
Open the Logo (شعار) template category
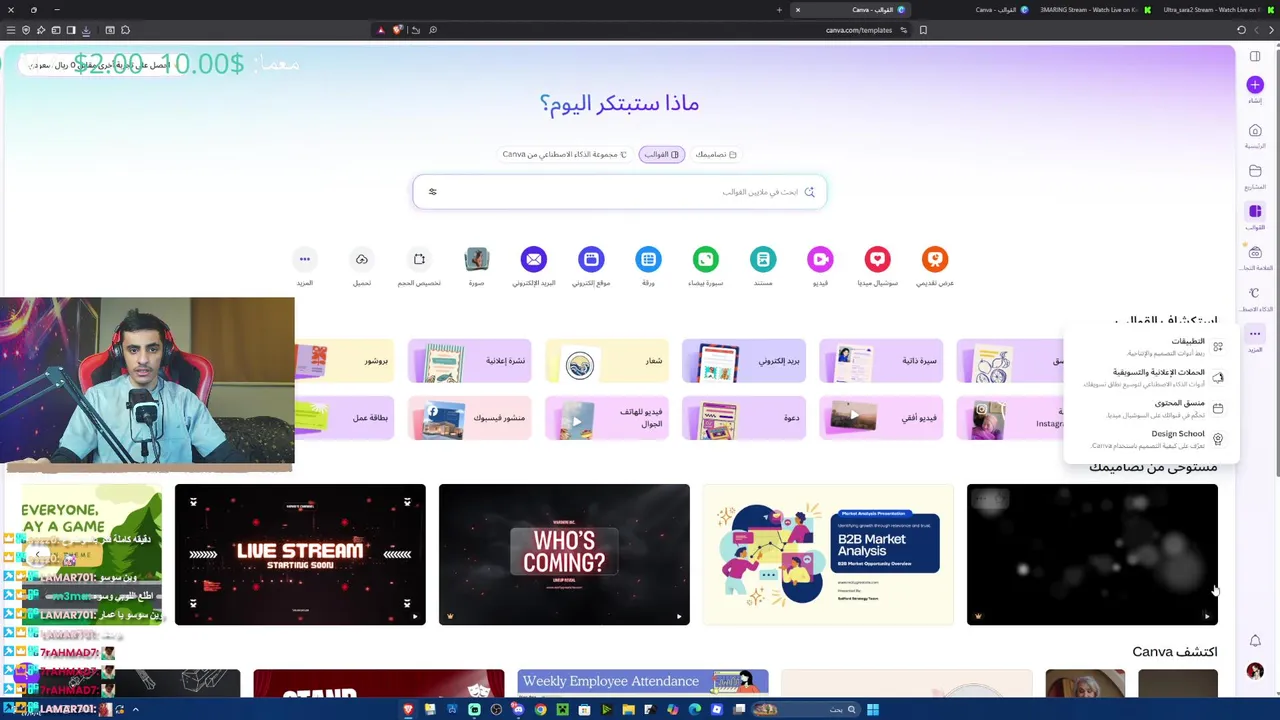[607, 361]
